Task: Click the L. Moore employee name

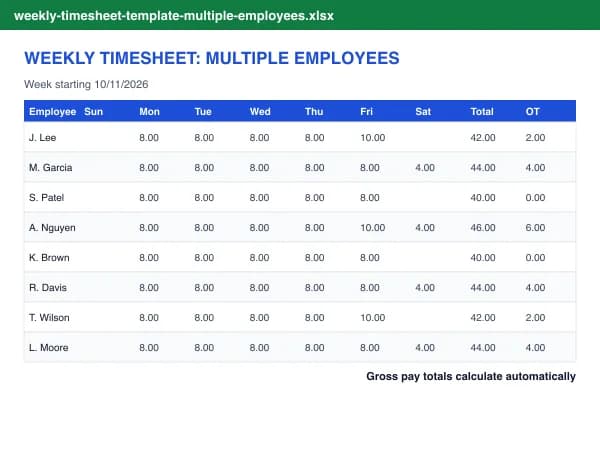Action: [49, 347]
